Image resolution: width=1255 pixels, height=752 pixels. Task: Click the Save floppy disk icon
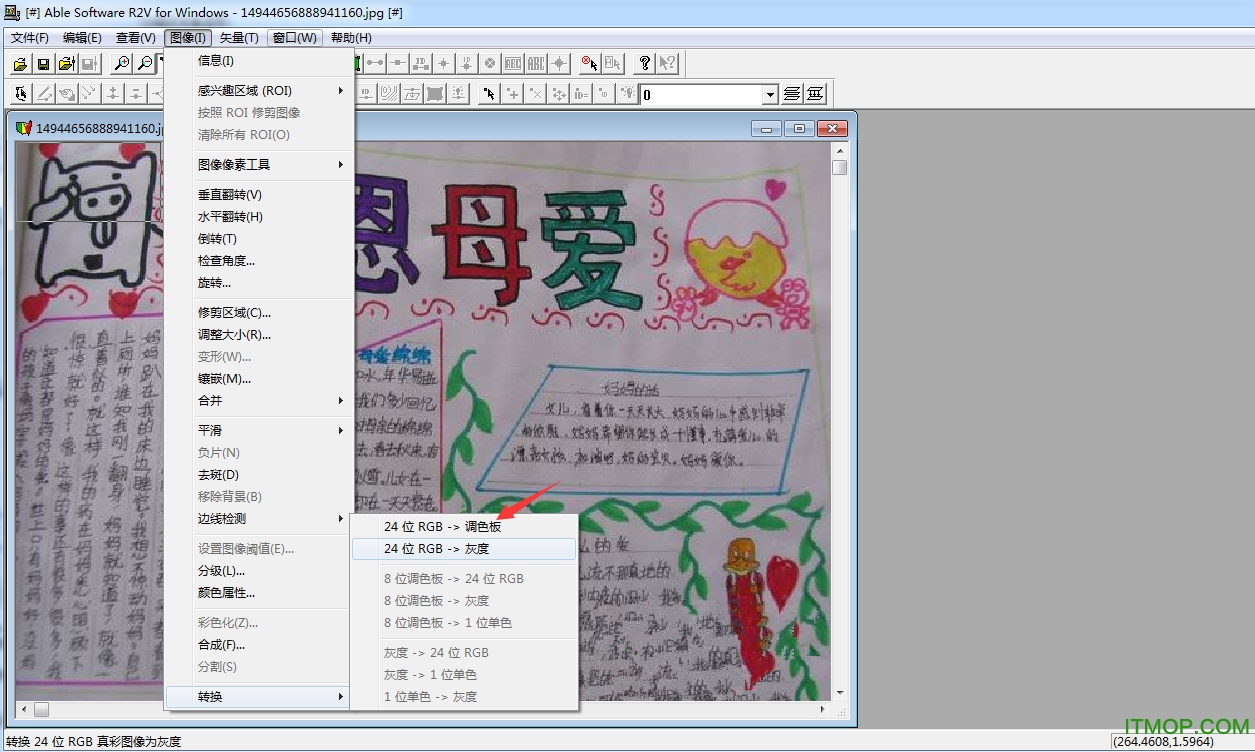pyautogui.click(x=43, y=64)
